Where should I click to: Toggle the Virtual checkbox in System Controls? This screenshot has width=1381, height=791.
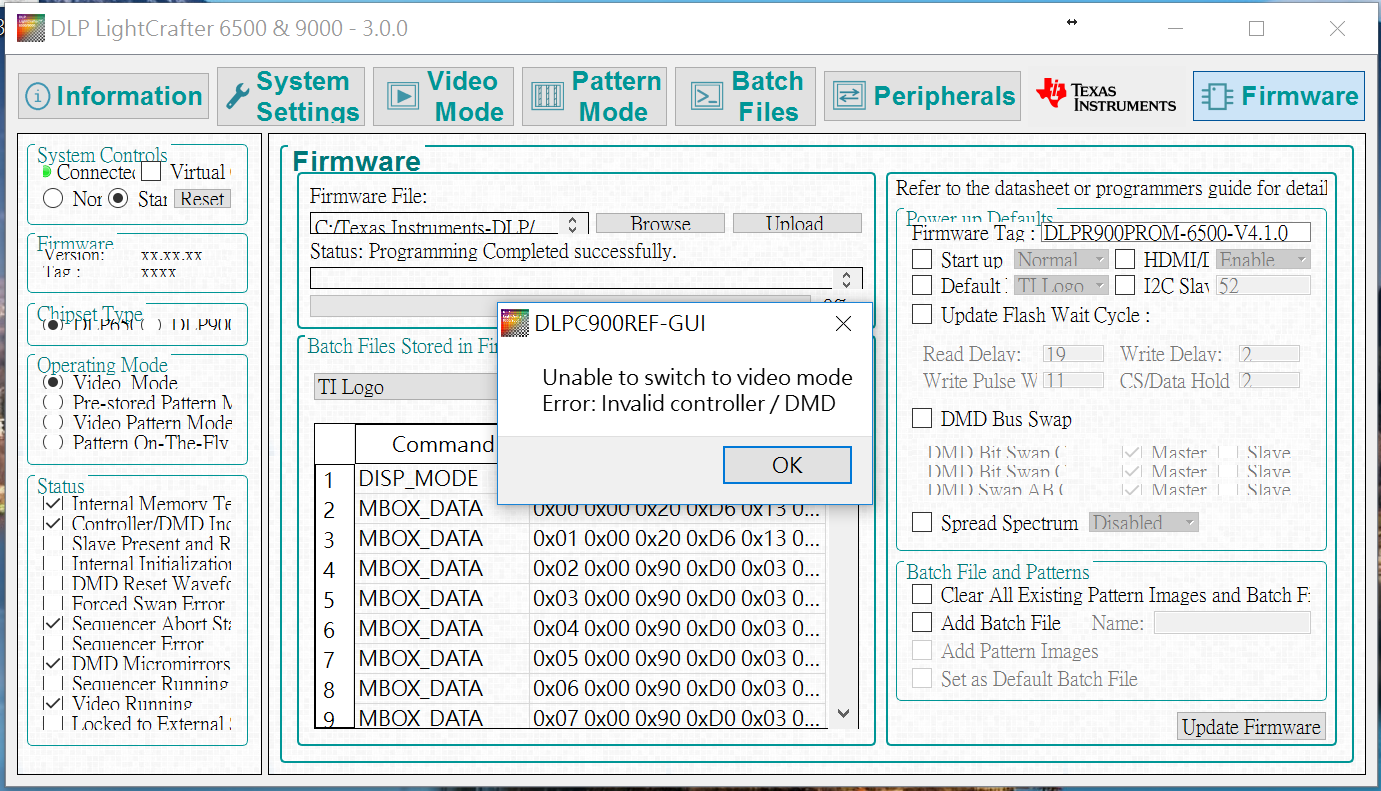click(151, 172)
